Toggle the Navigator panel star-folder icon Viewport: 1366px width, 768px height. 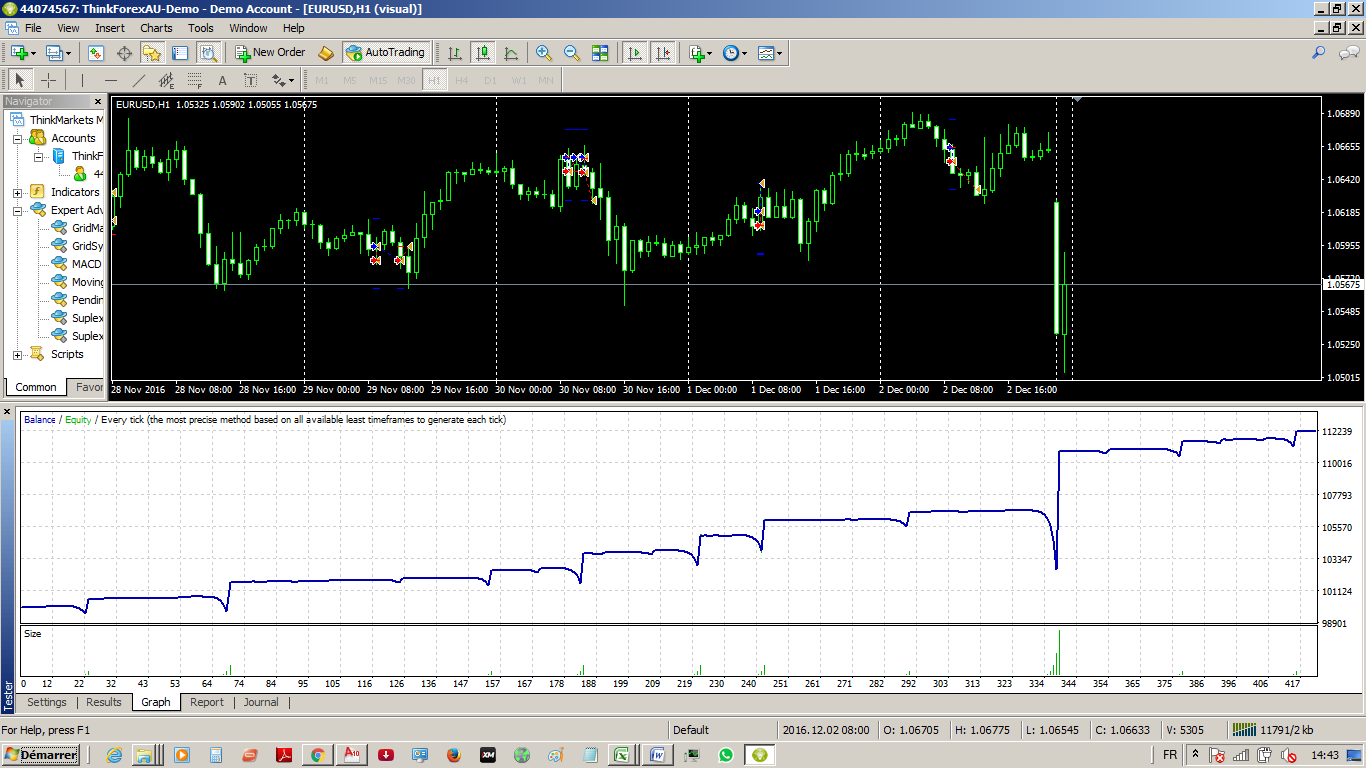click(153, 53)
